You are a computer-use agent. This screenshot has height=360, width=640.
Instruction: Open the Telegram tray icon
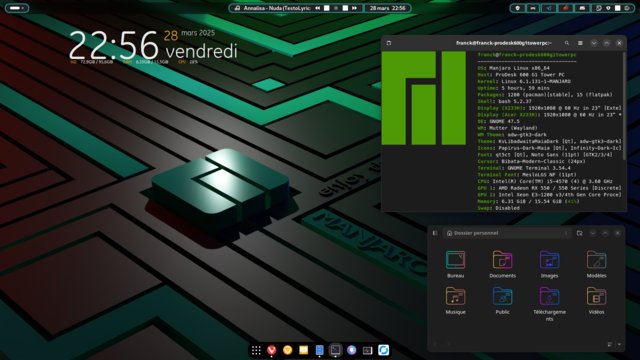549,8
